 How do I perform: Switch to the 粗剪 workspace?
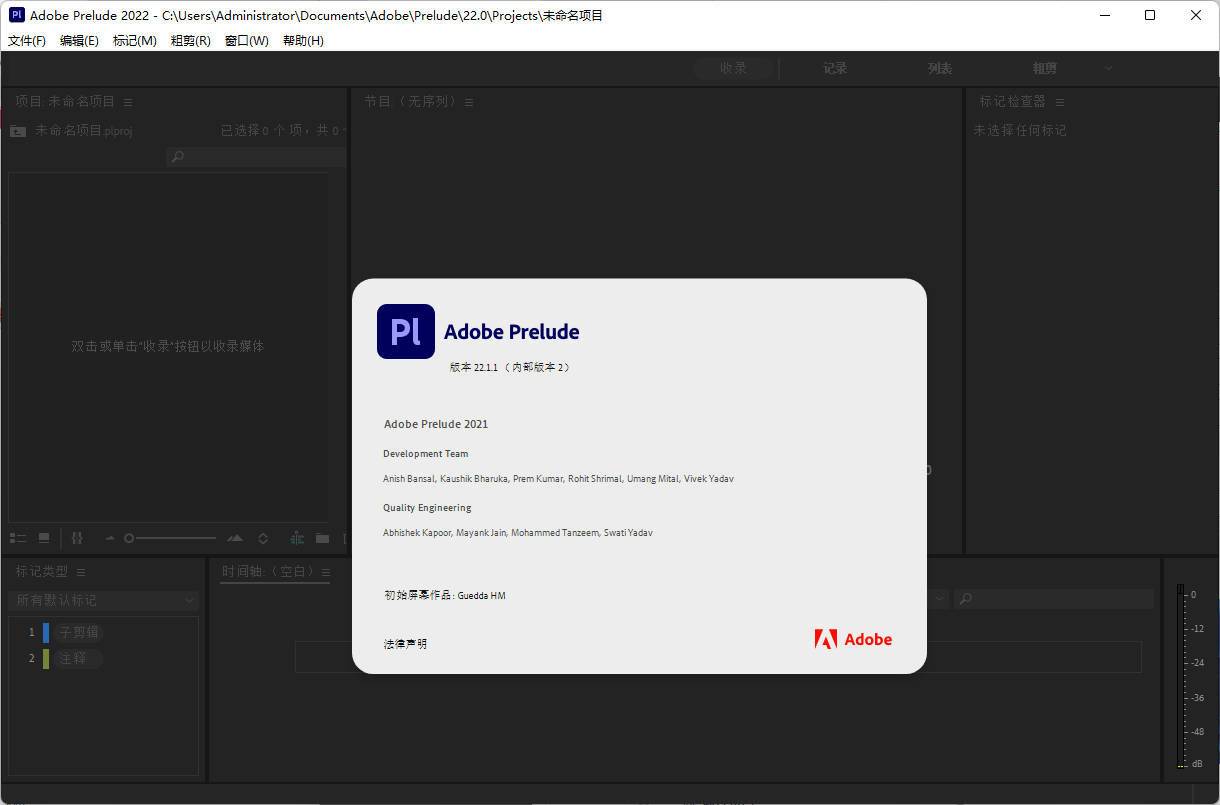pyautogui.click(x=1045, y=68)
